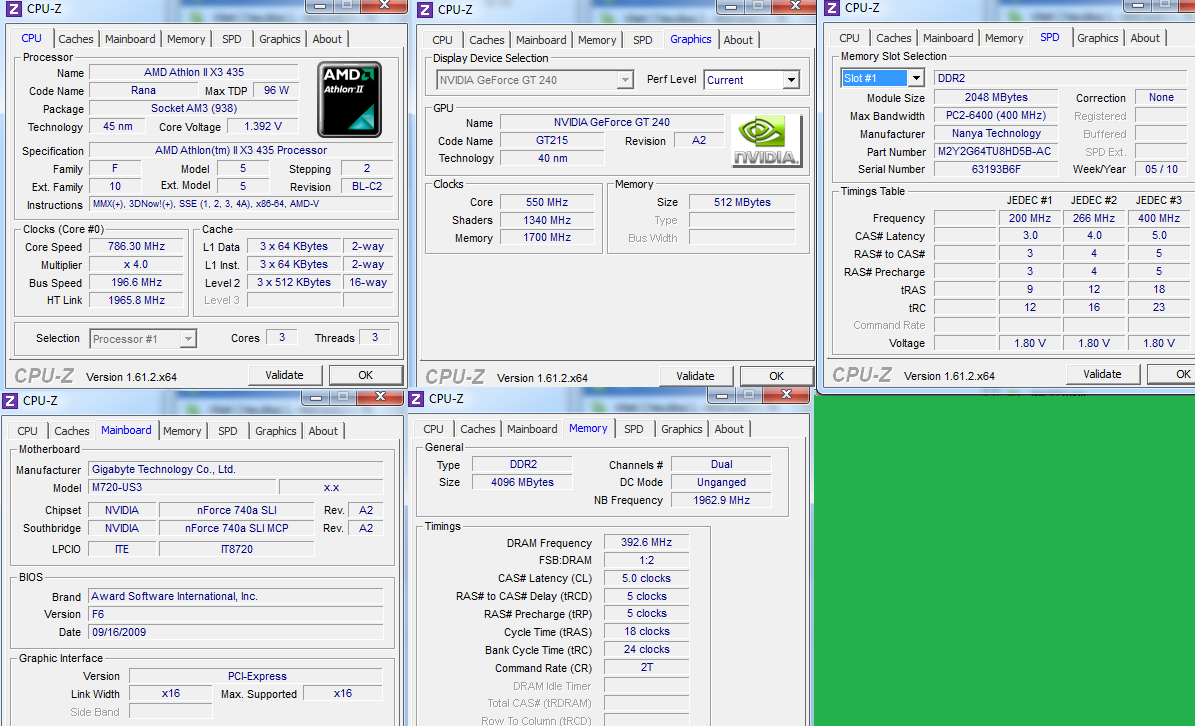Expand the Perf Level dropdown showing Current
This screenshot has height=726, width=1195.
tap(790, 80)
